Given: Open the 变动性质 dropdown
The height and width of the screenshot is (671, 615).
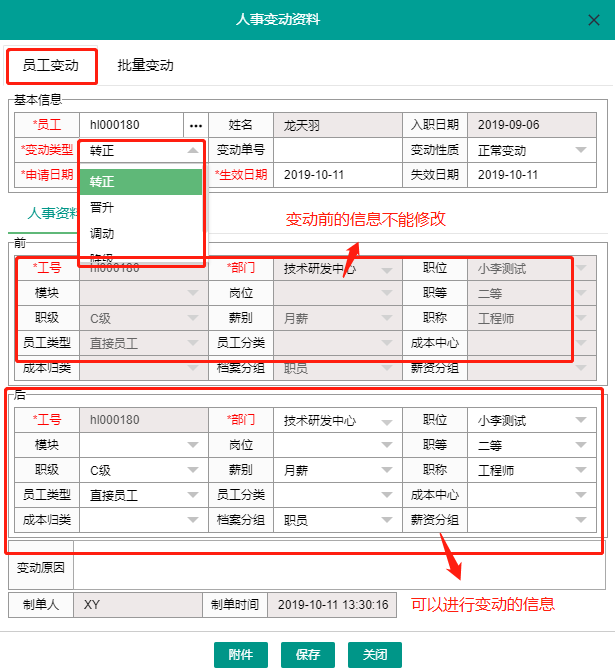Looking at the screenshot, I should click(581, 151).
